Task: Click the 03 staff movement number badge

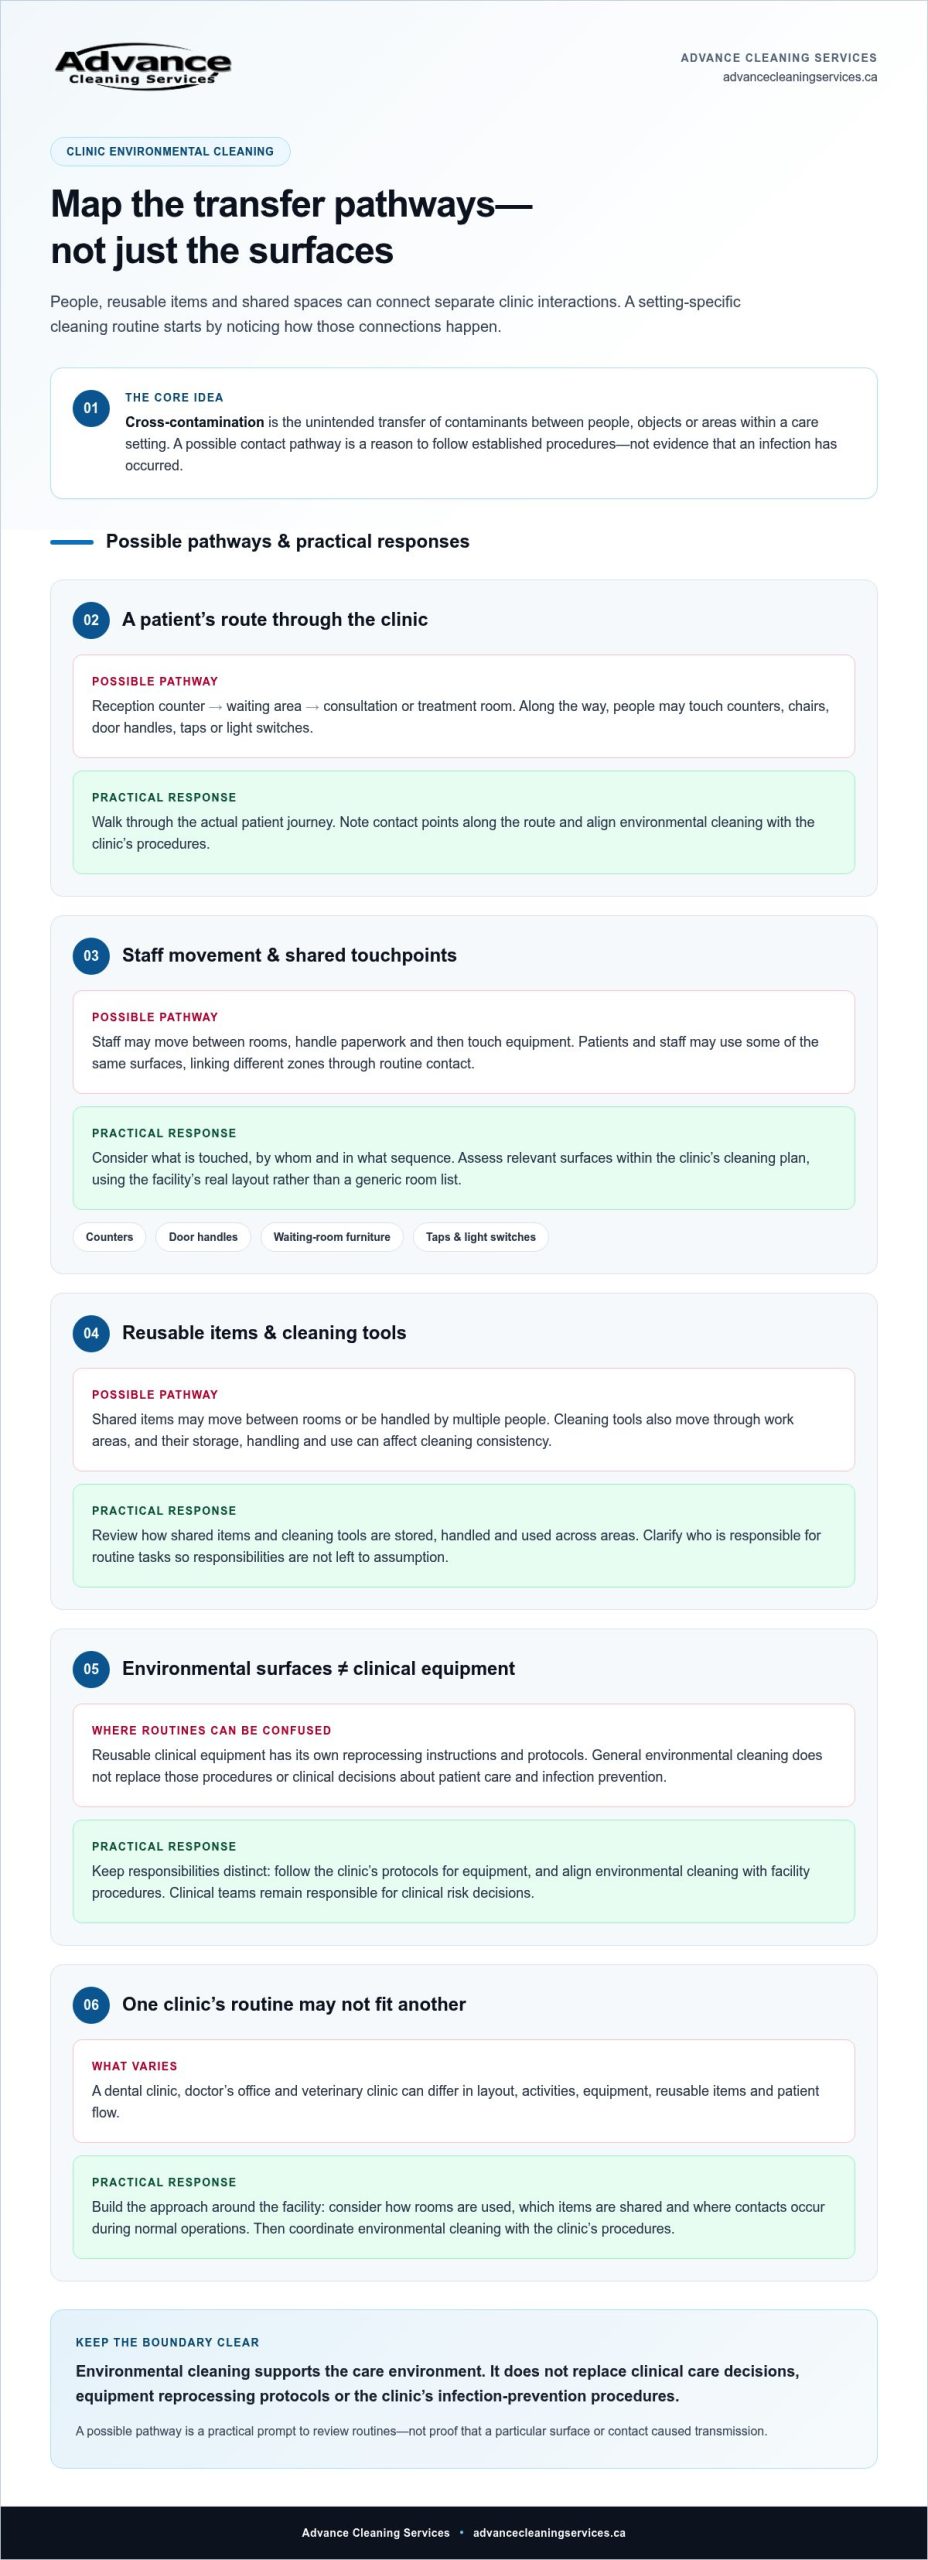Action: point(91,956)
